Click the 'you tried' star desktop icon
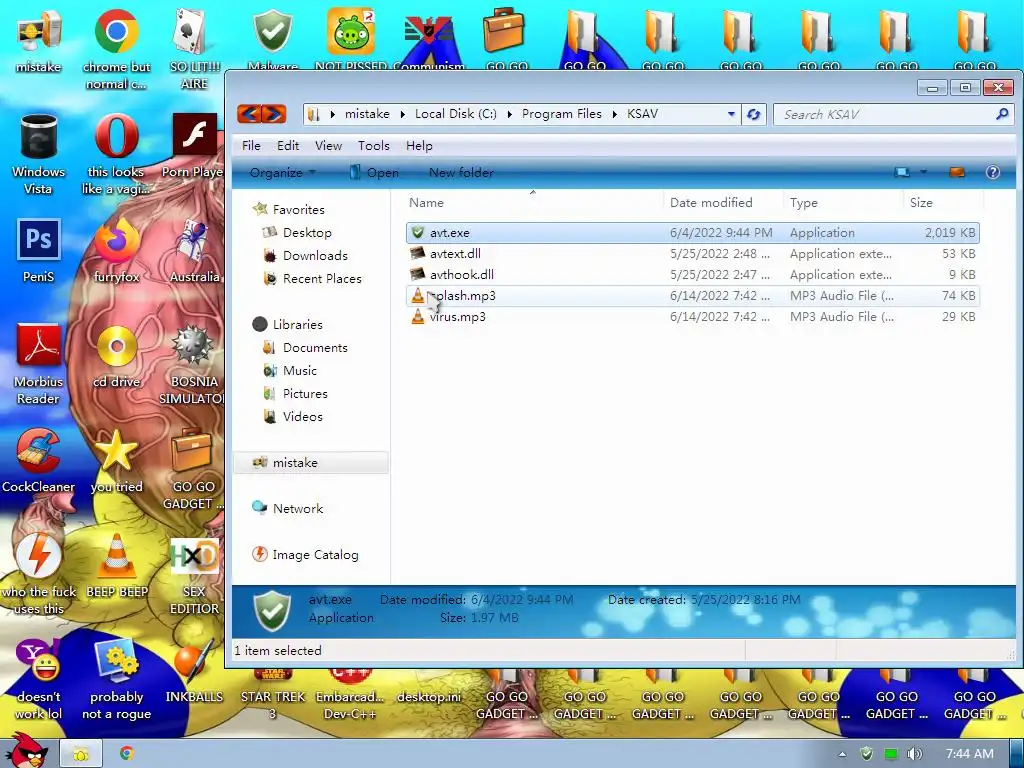The width and height of the screenshot is (1024, 768). (x=116, y=461)
